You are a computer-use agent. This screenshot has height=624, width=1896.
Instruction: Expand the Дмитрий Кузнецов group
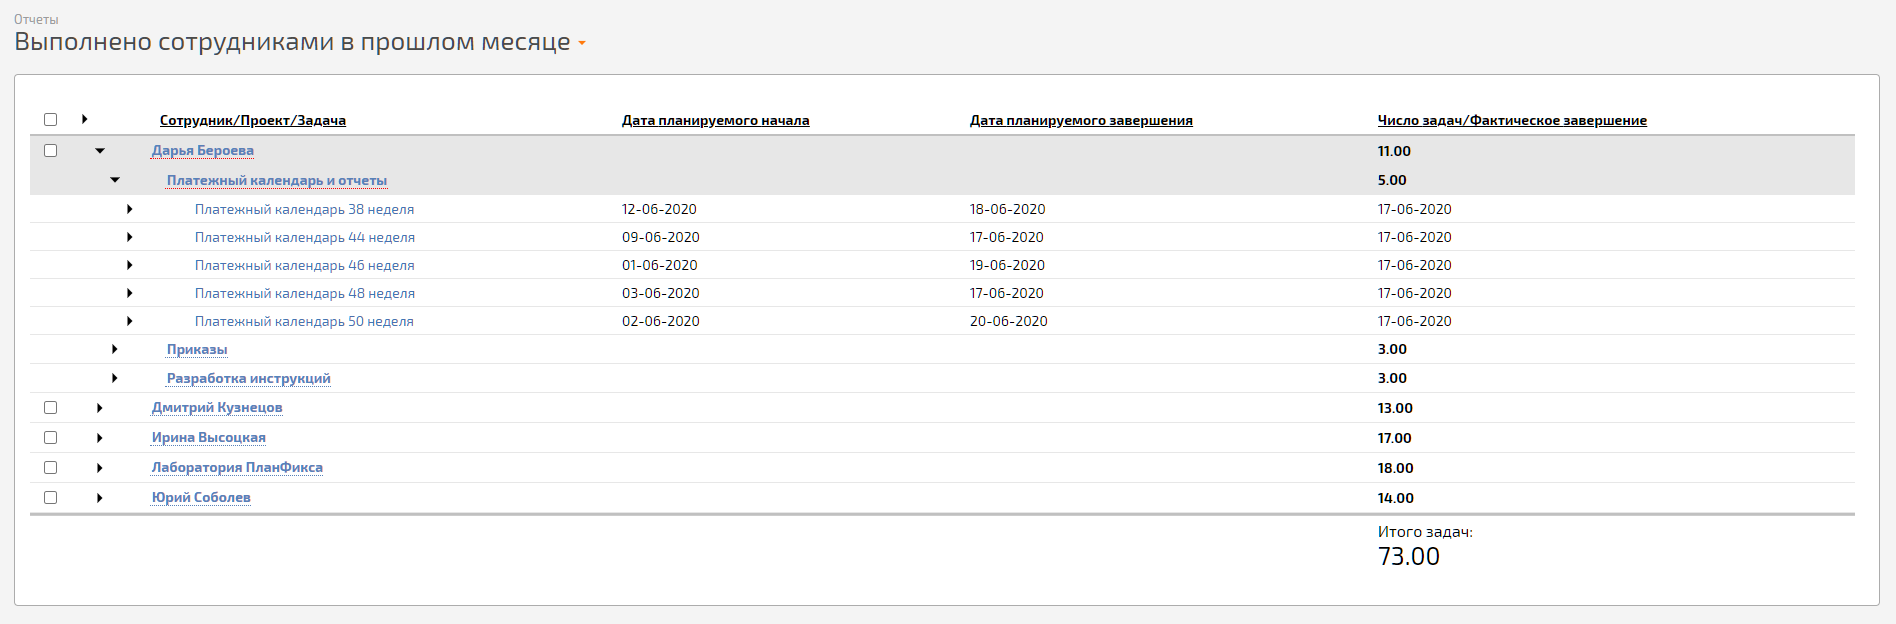[x=100, y=408]
